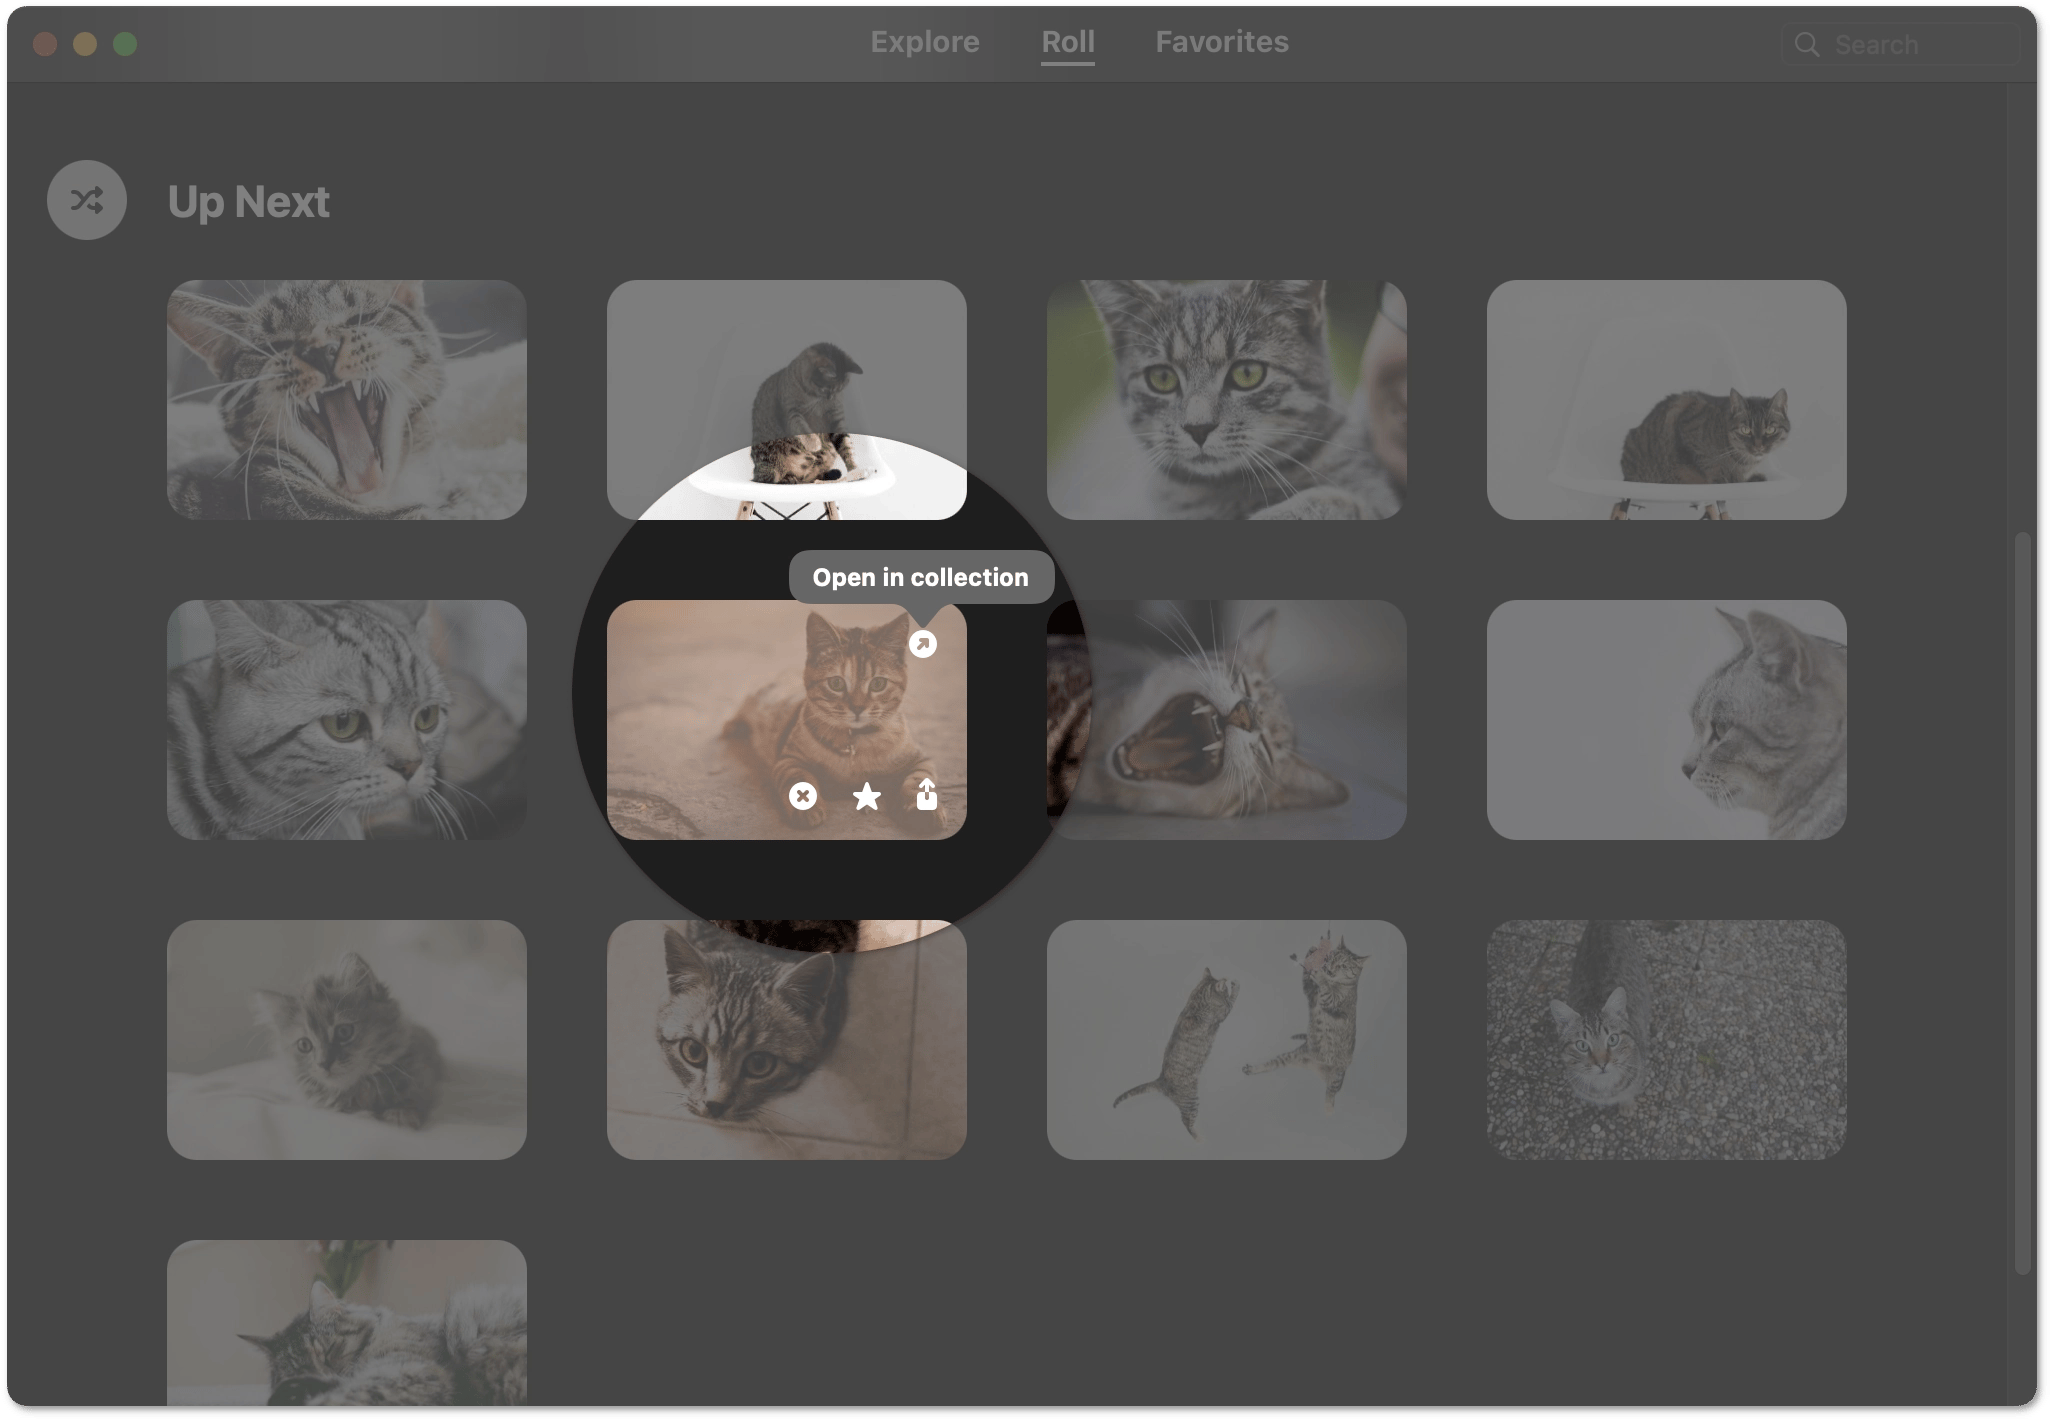Switch to the Explore tab

click(x=924, y=42)
